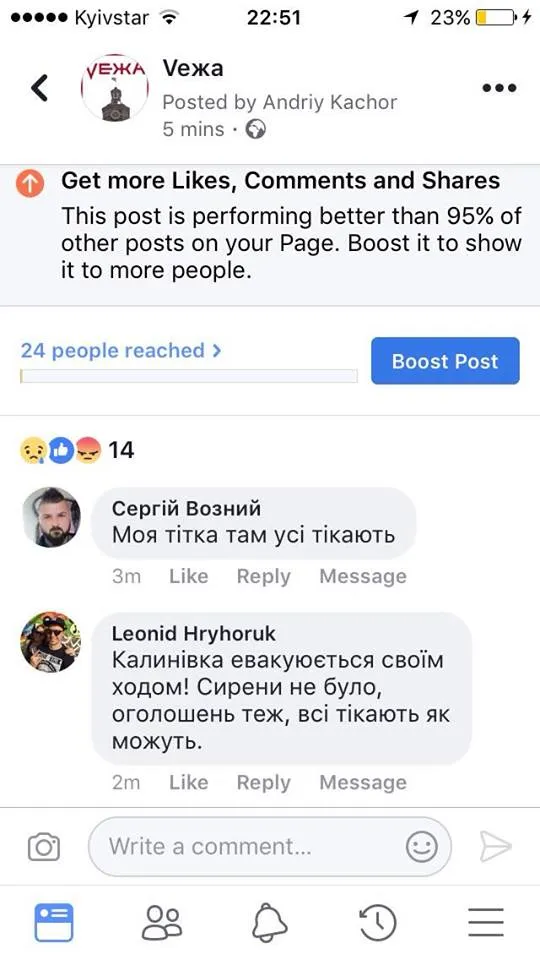The image size is (540, 960).
Task: Click the Boost Post button
Action: point(445,361)
